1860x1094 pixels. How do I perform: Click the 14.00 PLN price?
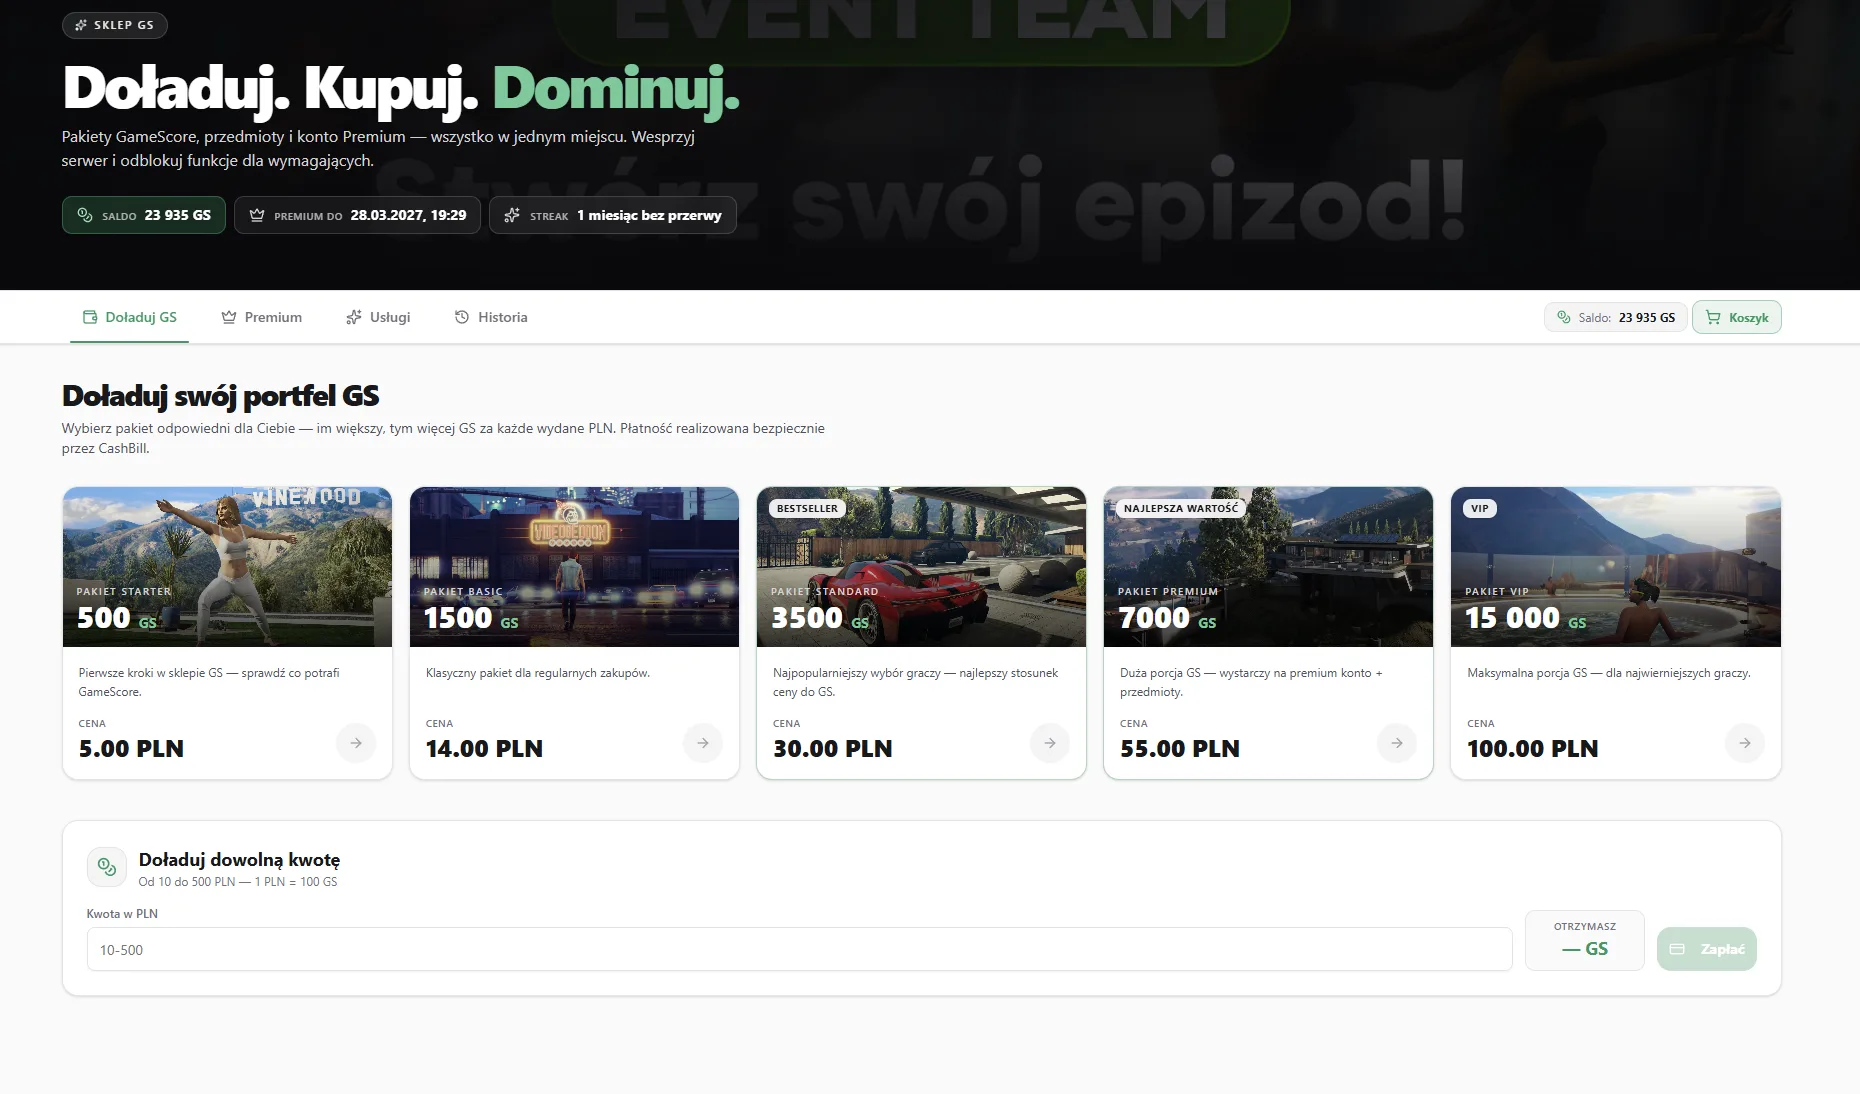pos(484,749)
